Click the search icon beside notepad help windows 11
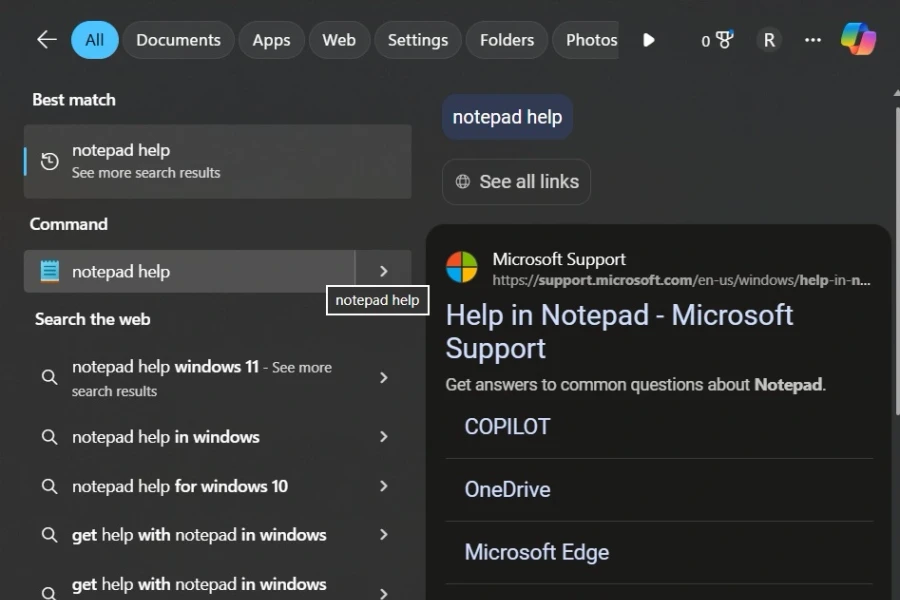 pos(50,377)
